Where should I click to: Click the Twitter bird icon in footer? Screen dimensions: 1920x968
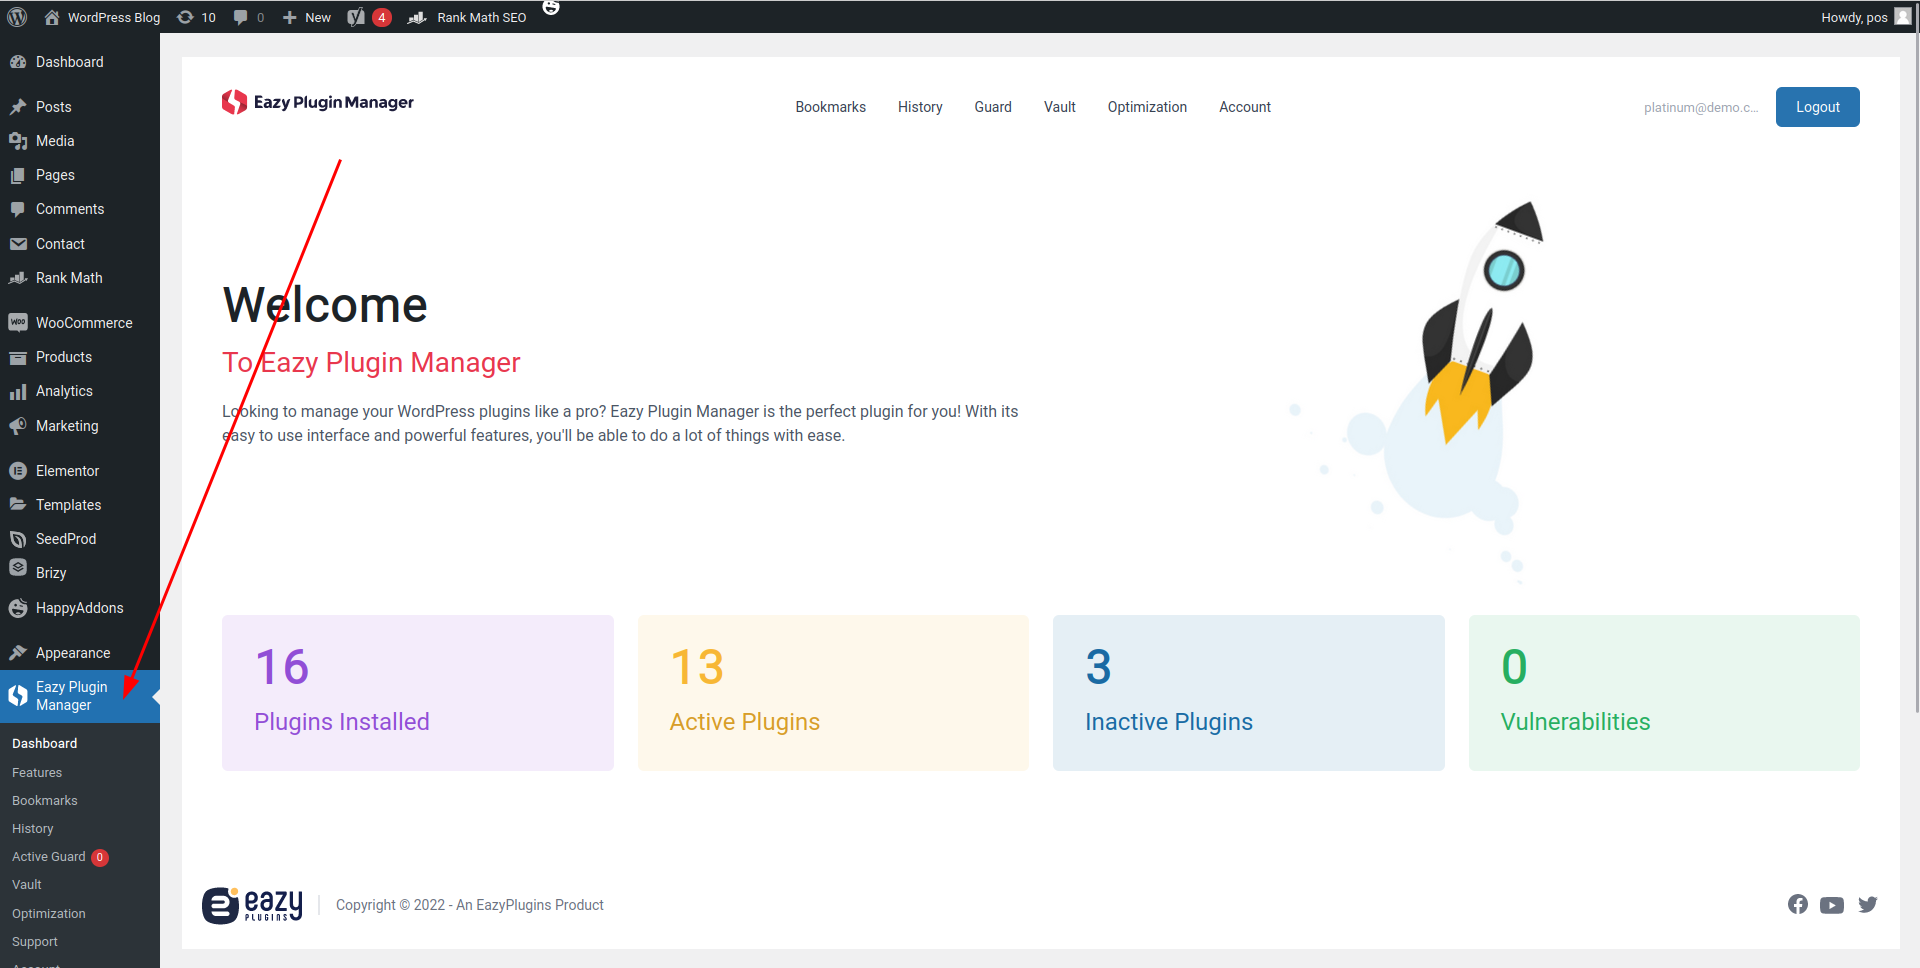click(x=1868, y=904)
